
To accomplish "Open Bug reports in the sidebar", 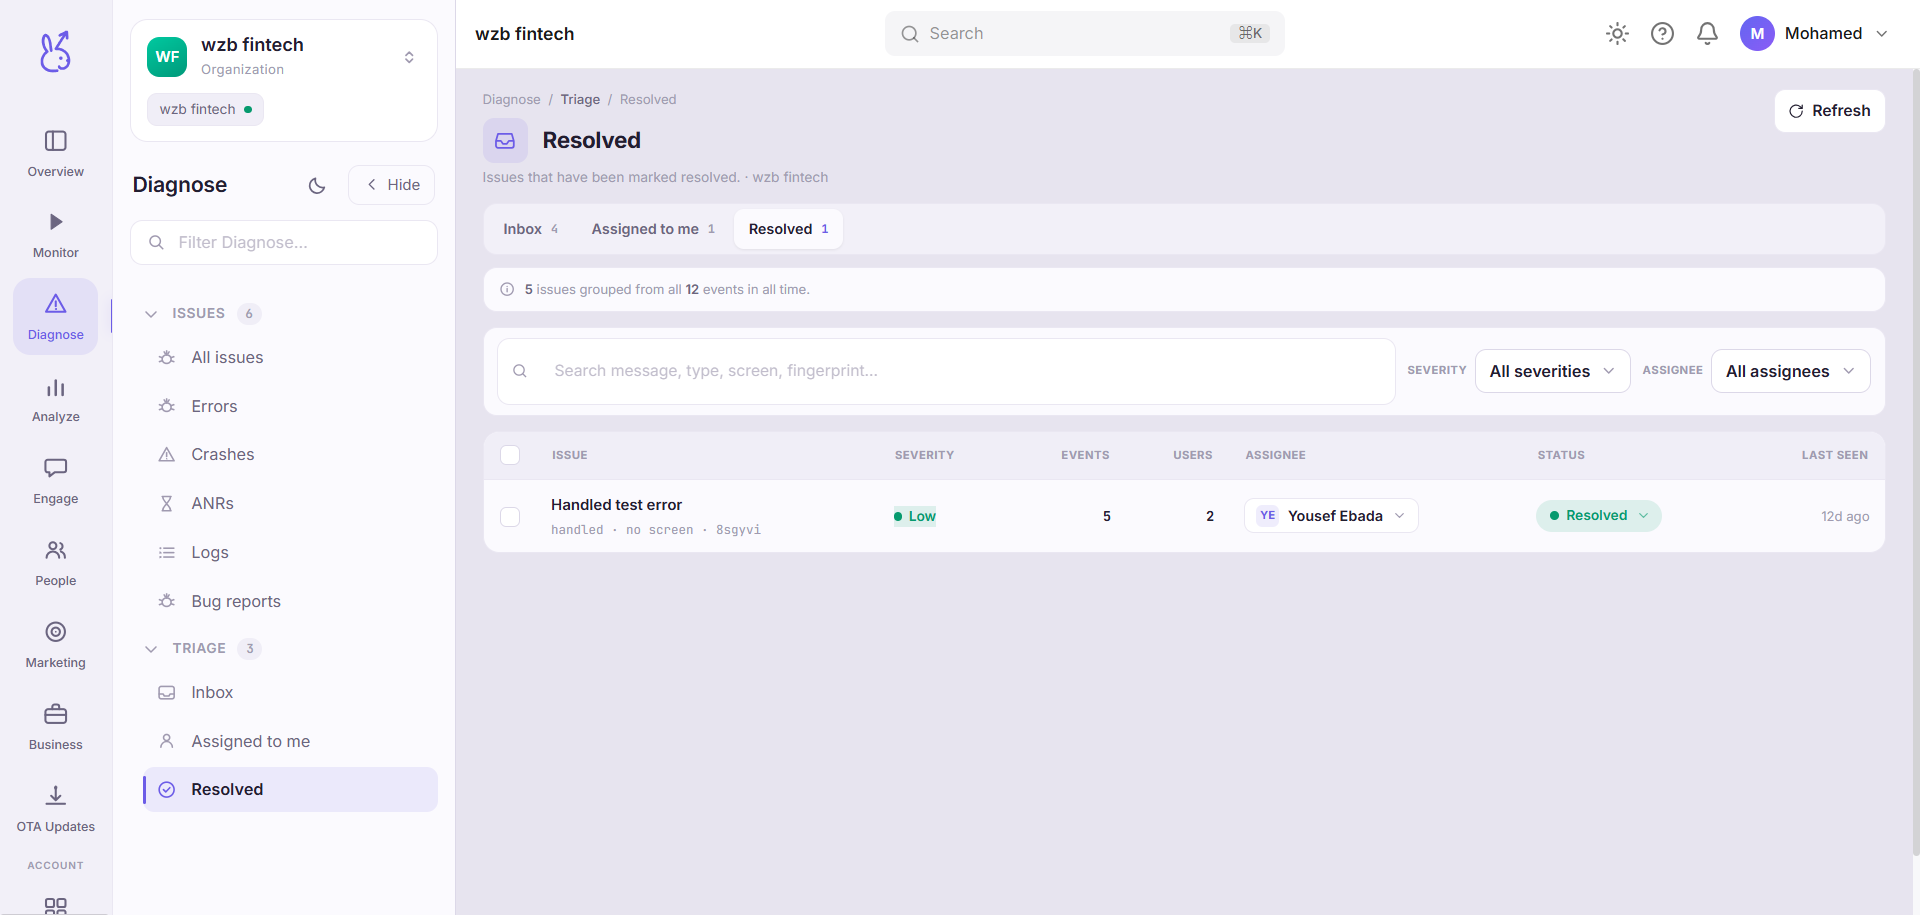I will [290, 602].
